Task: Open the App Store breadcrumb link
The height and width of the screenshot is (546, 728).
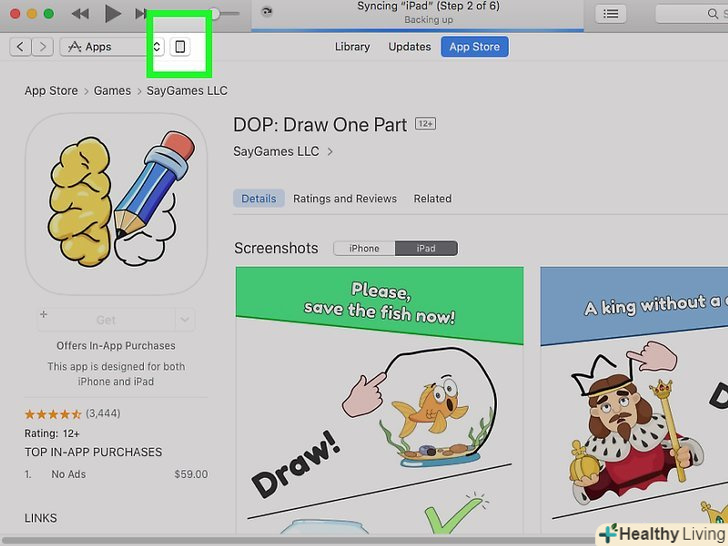Action: 51,91
